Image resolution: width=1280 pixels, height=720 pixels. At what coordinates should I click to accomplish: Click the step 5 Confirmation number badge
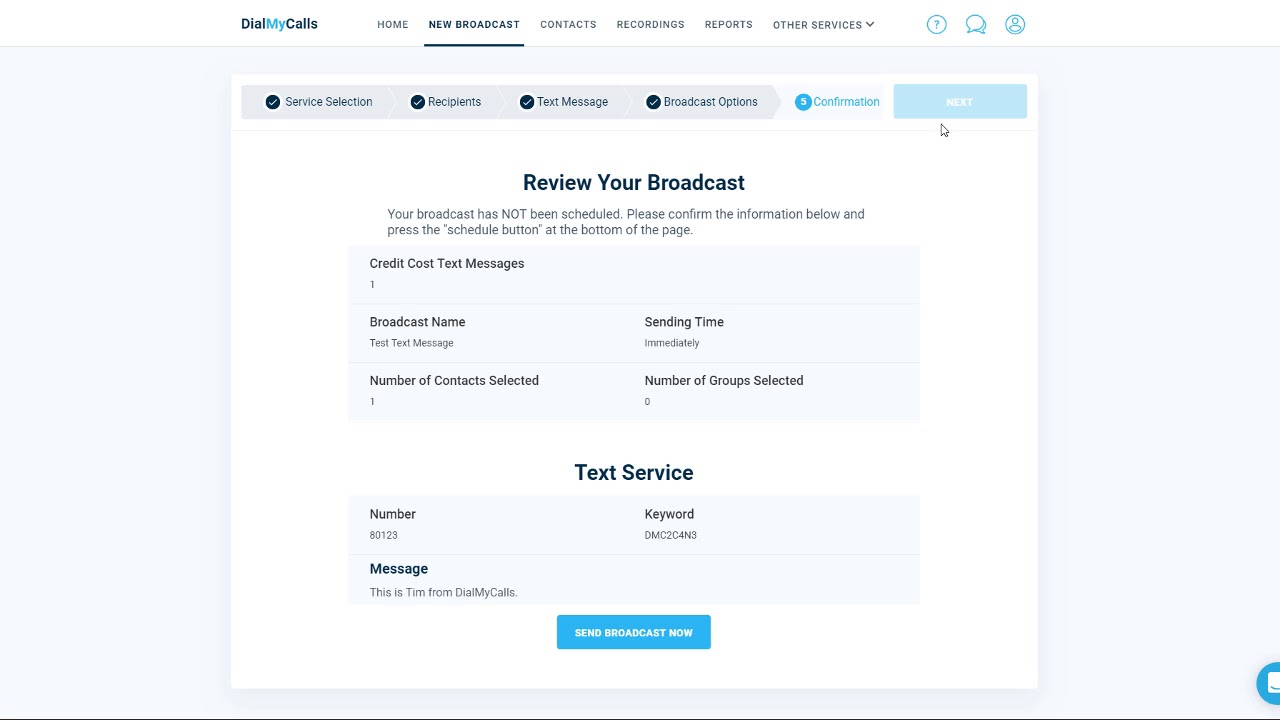[803, 102]
